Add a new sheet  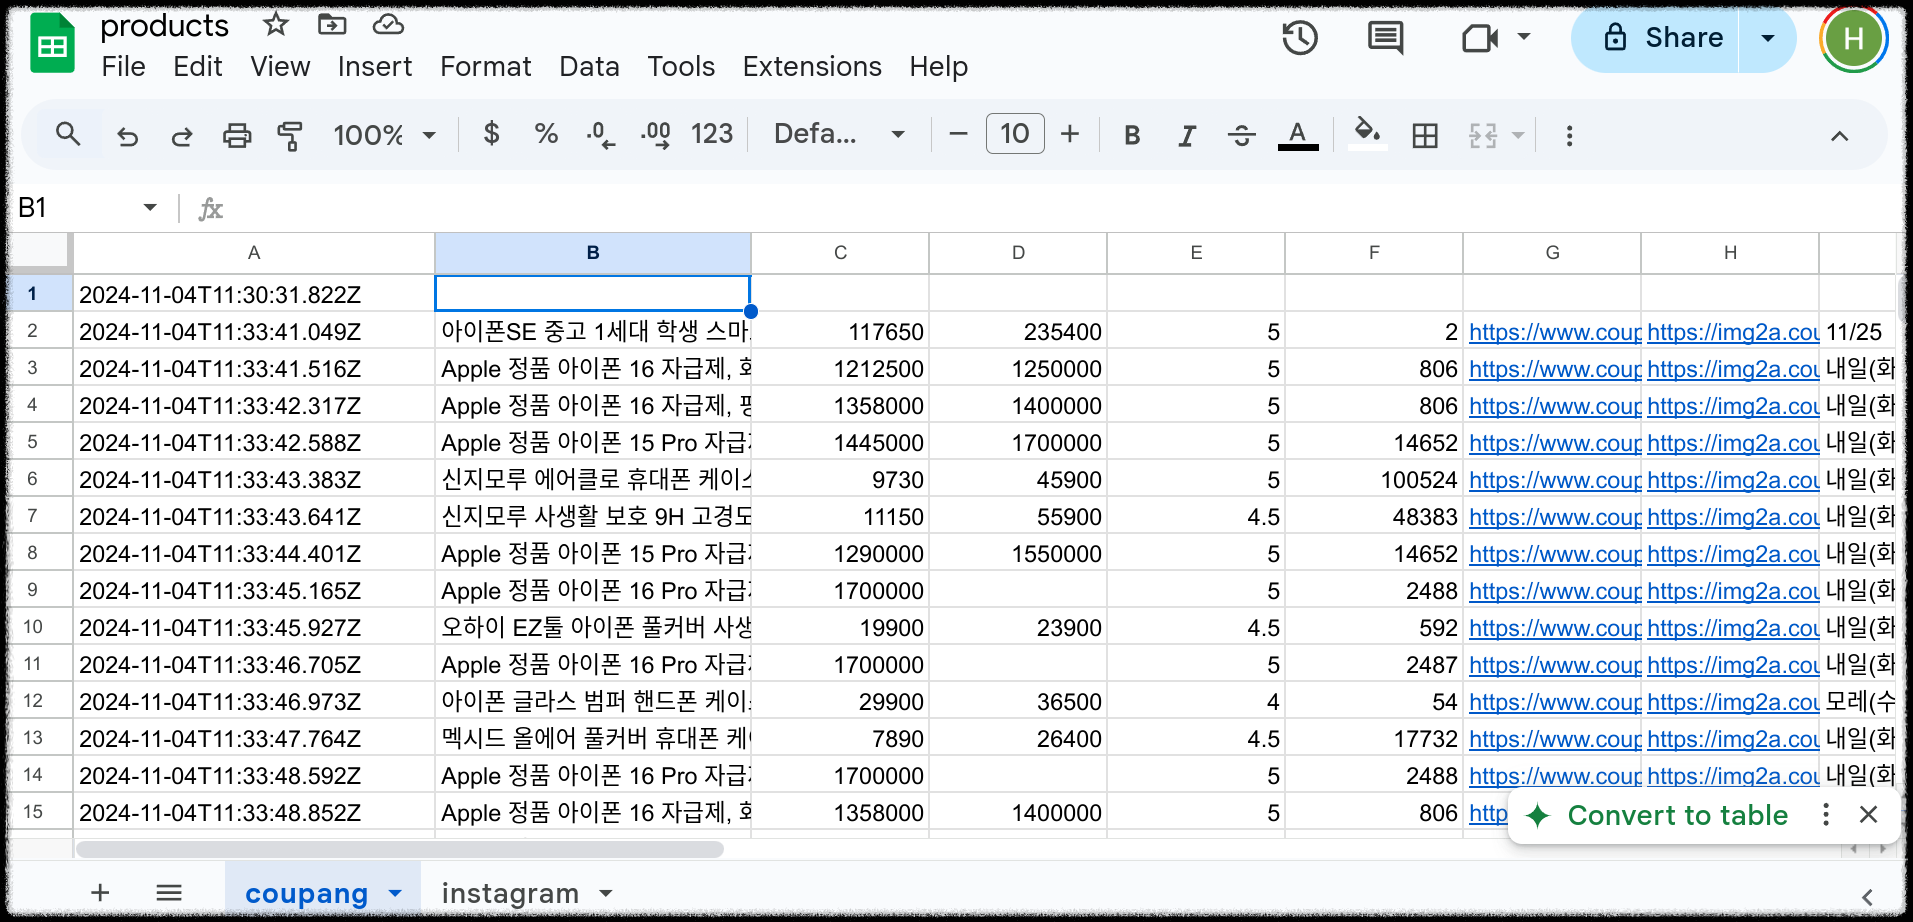click(100, 892)
